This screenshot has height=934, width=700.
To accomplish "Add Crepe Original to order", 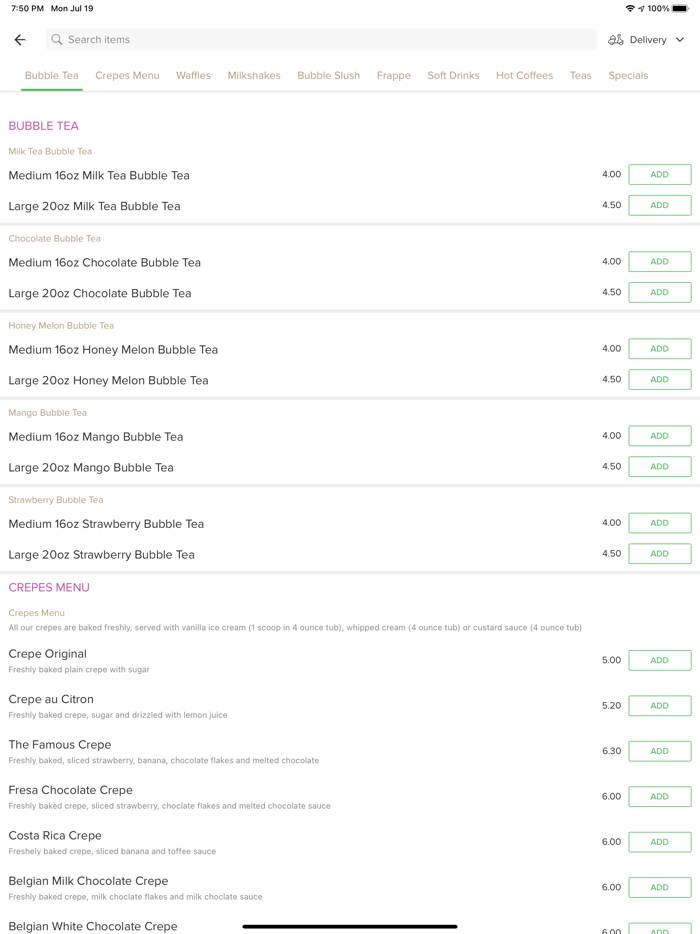I will [x=659, y=661].
